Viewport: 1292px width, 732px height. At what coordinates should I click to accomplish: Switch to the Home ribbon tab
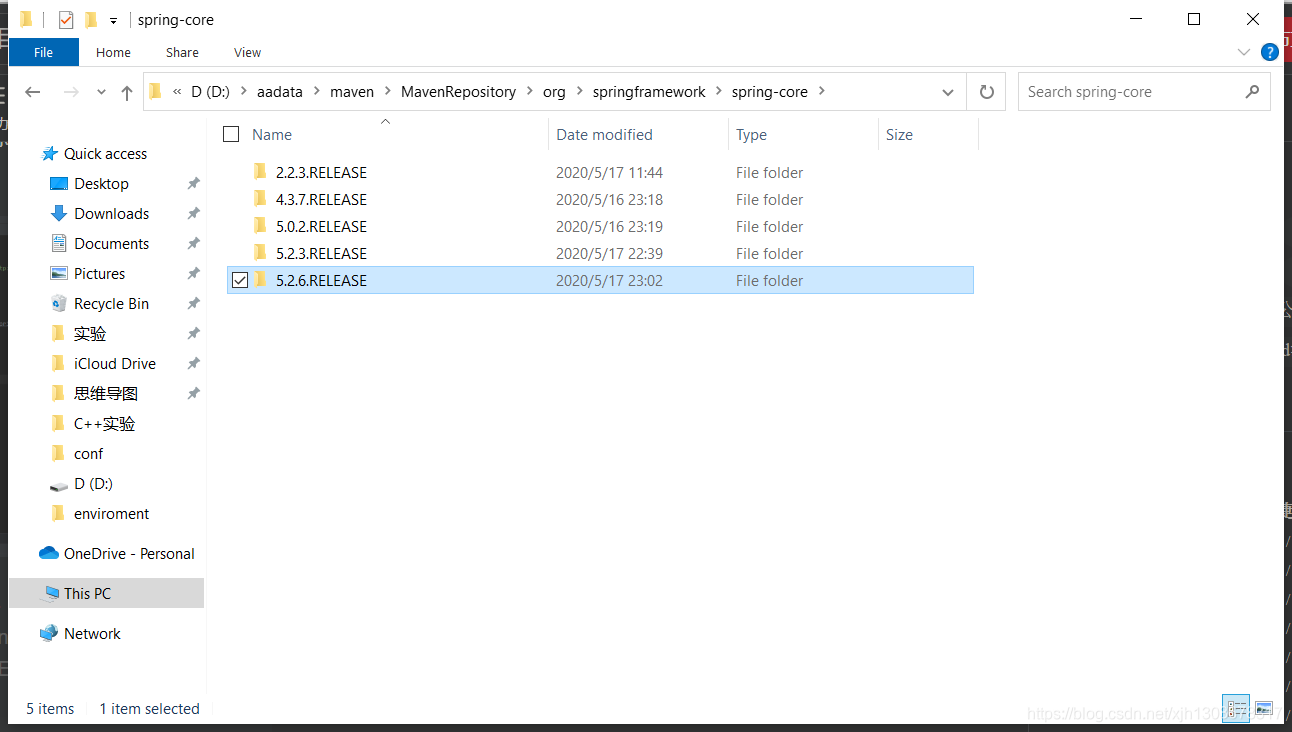[x=113, y=52]
